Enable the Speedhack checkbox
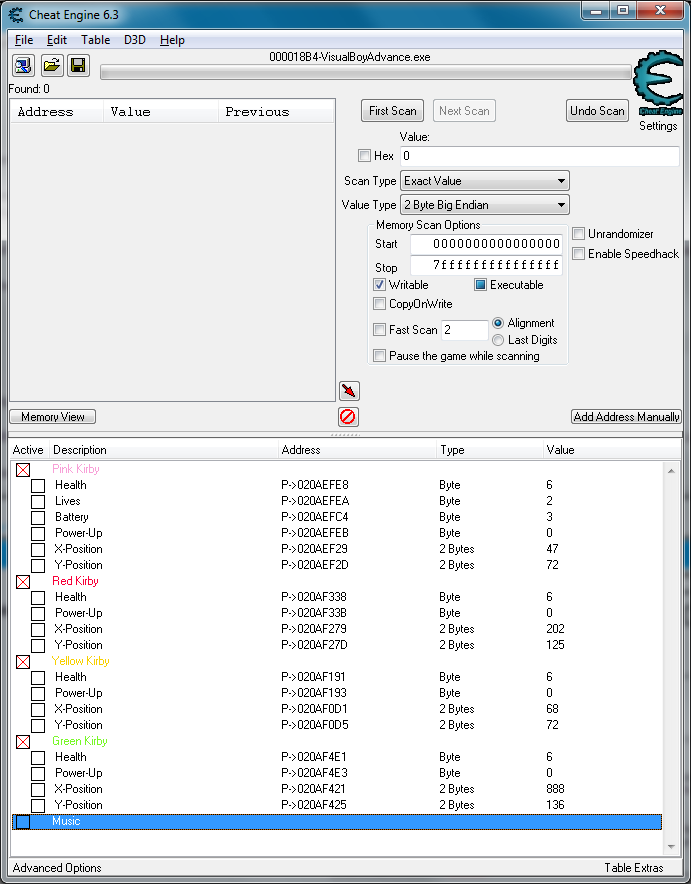 click(x=579, y=254)
